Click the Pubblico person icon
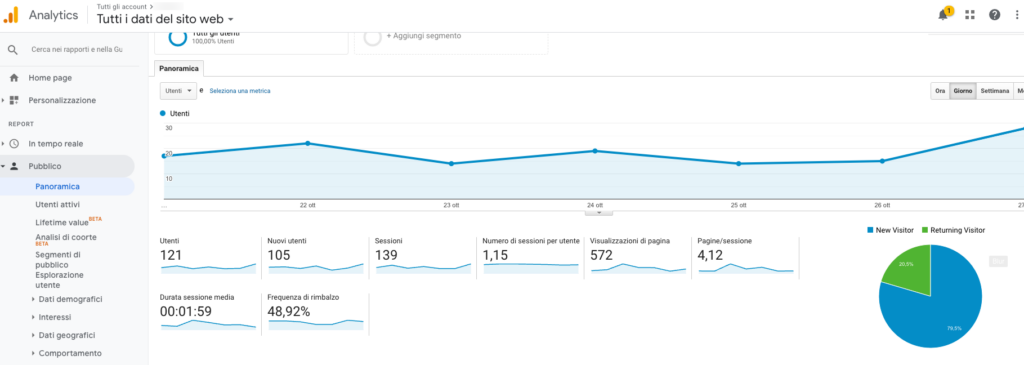 tap(14, 167)
